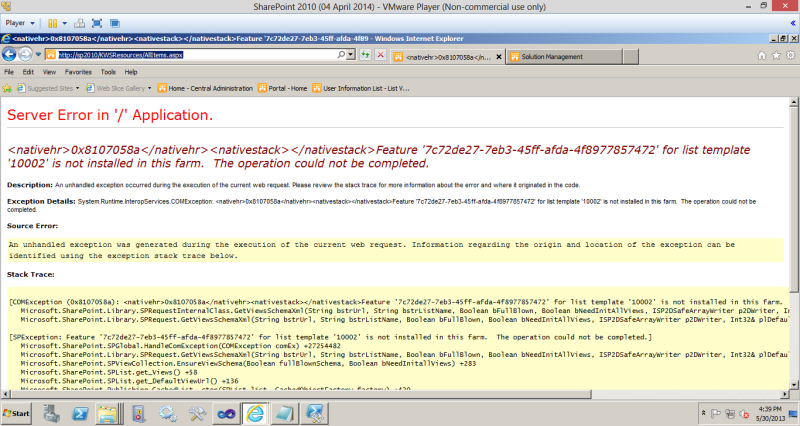This screenshot has height=426, width=800.
Task: Open the VMware Player menu
Action: click(x=19, y=23)
